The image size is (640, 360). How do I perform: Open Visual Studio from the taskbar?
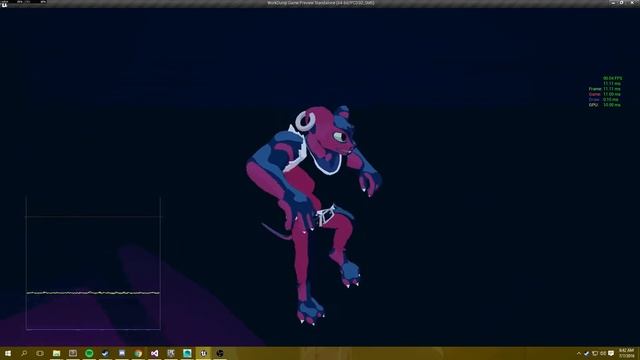click(154, 353)
